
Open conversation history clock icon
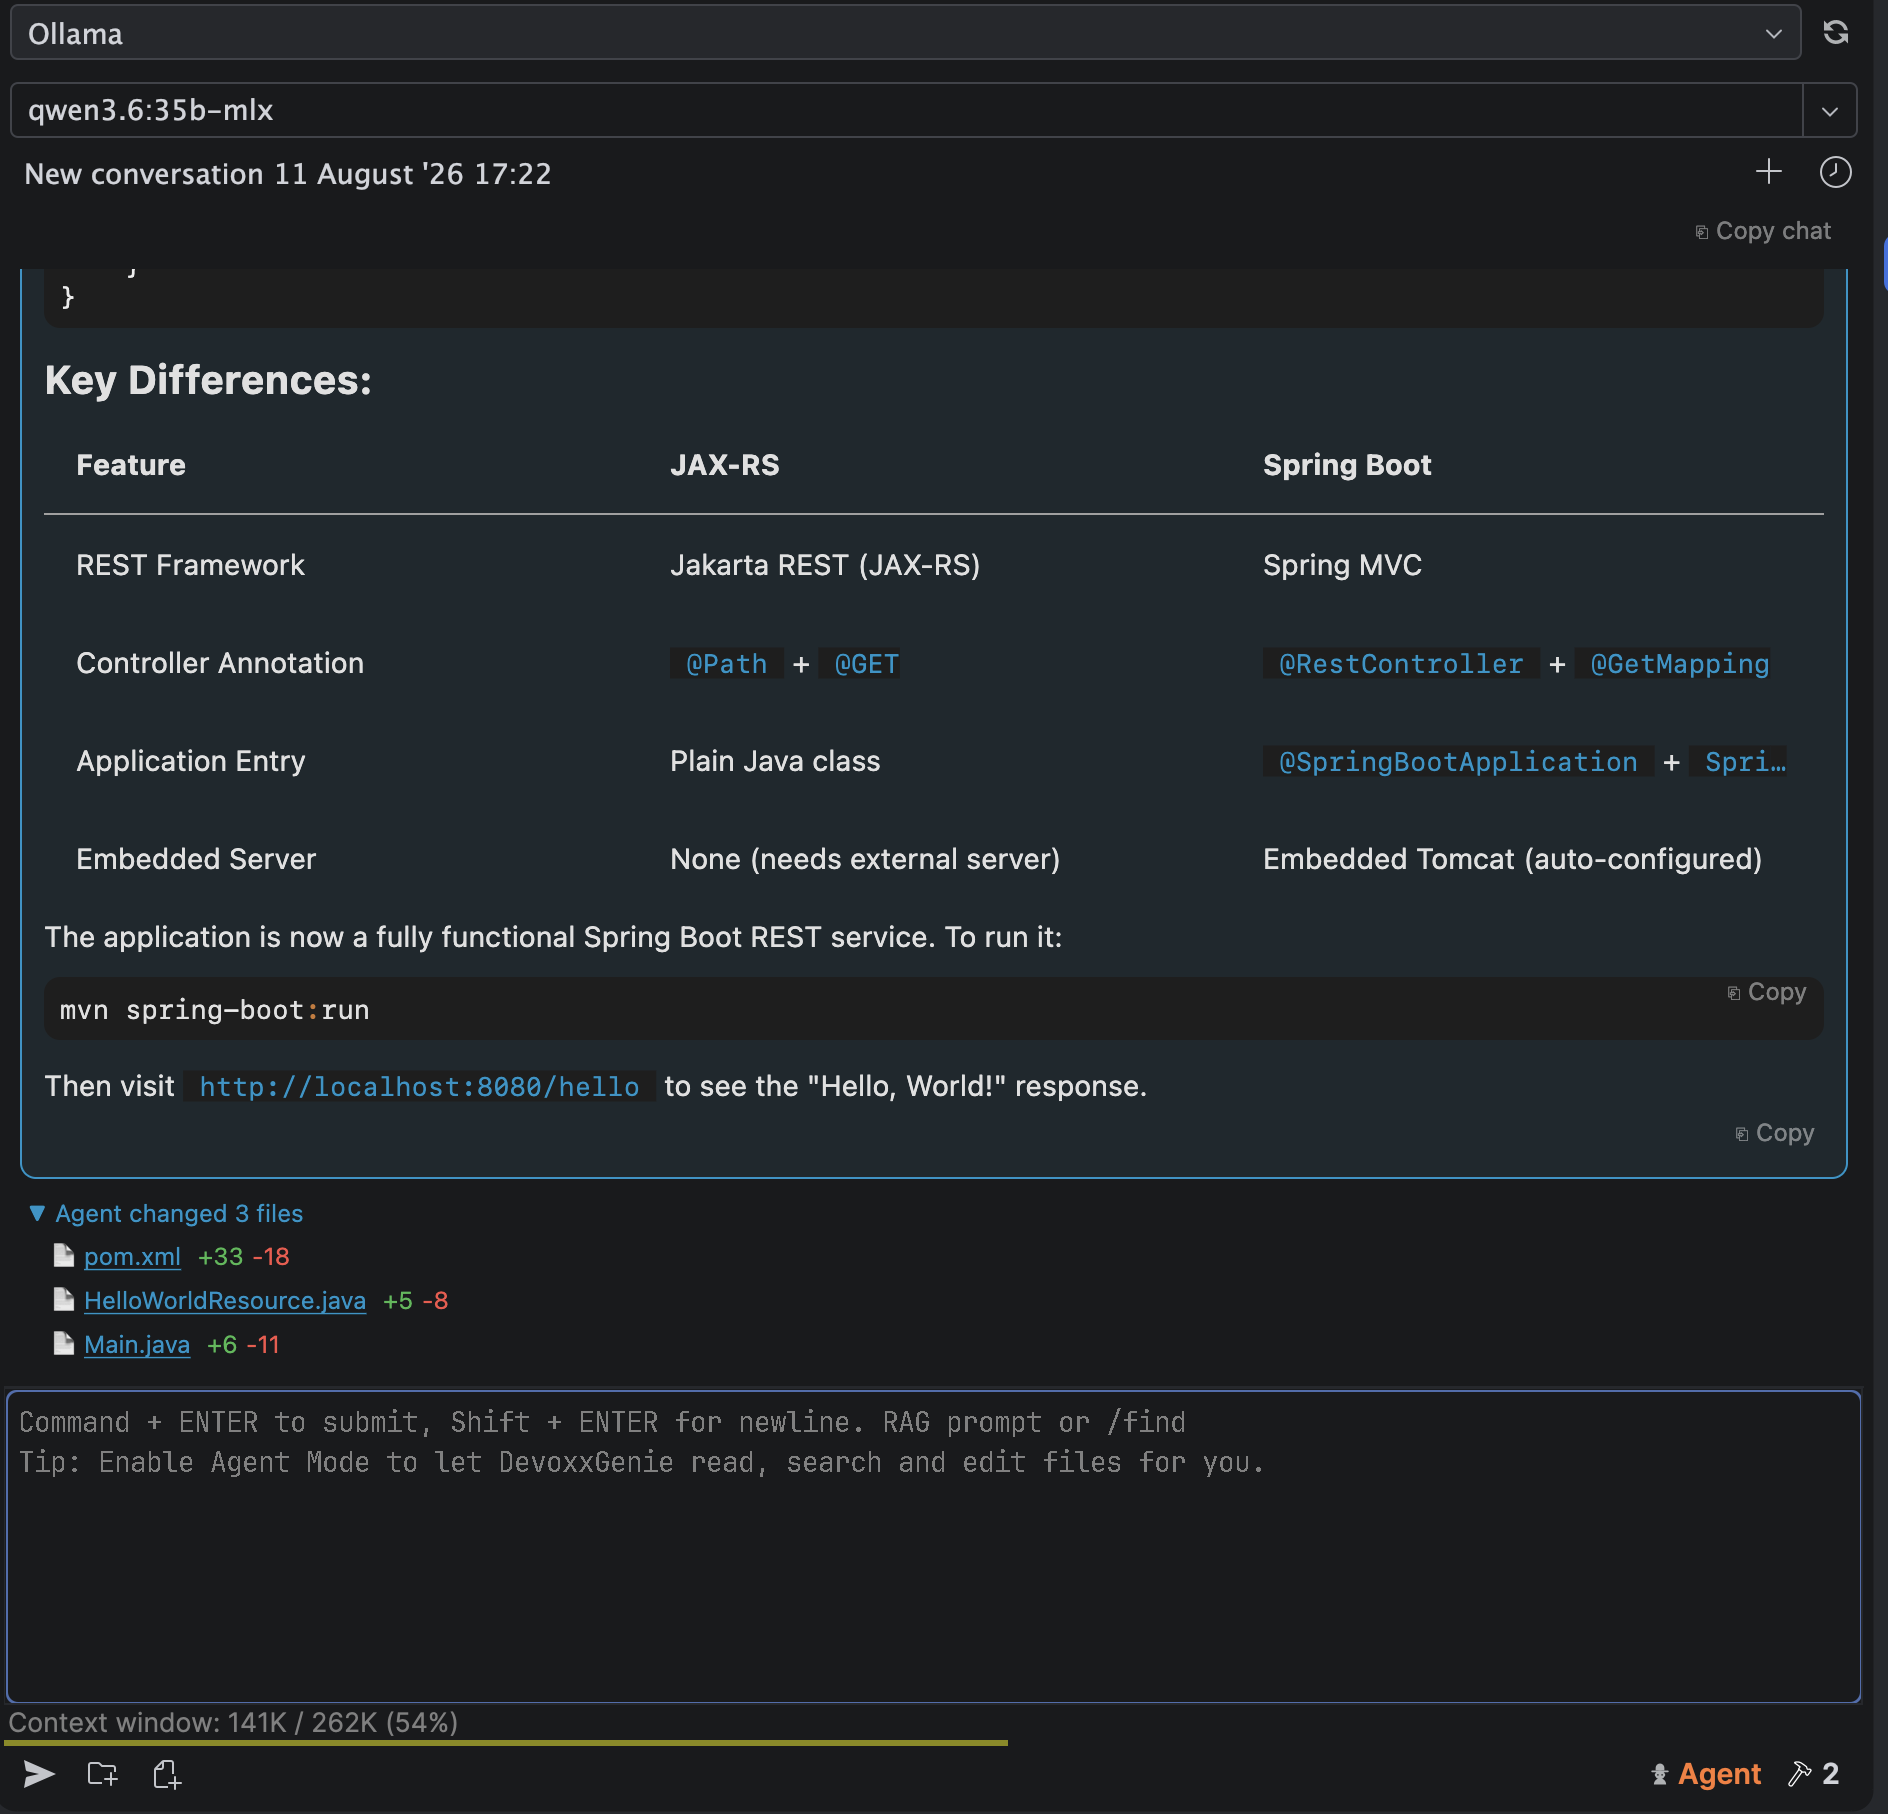coord(1835,172)
